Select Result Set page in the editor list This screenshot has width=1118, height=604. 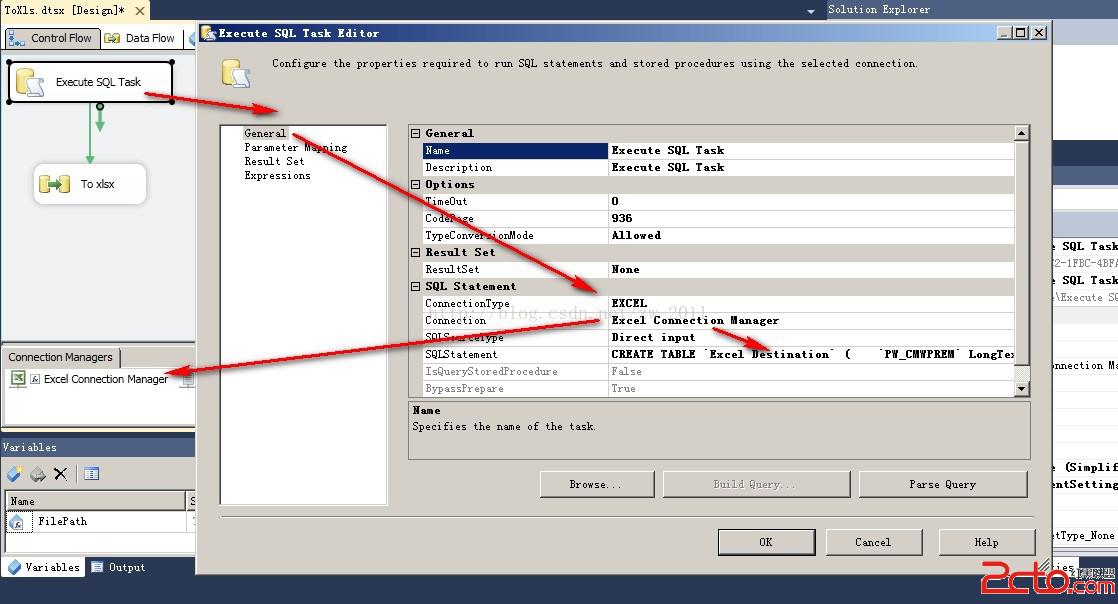(x=275, y=161)
